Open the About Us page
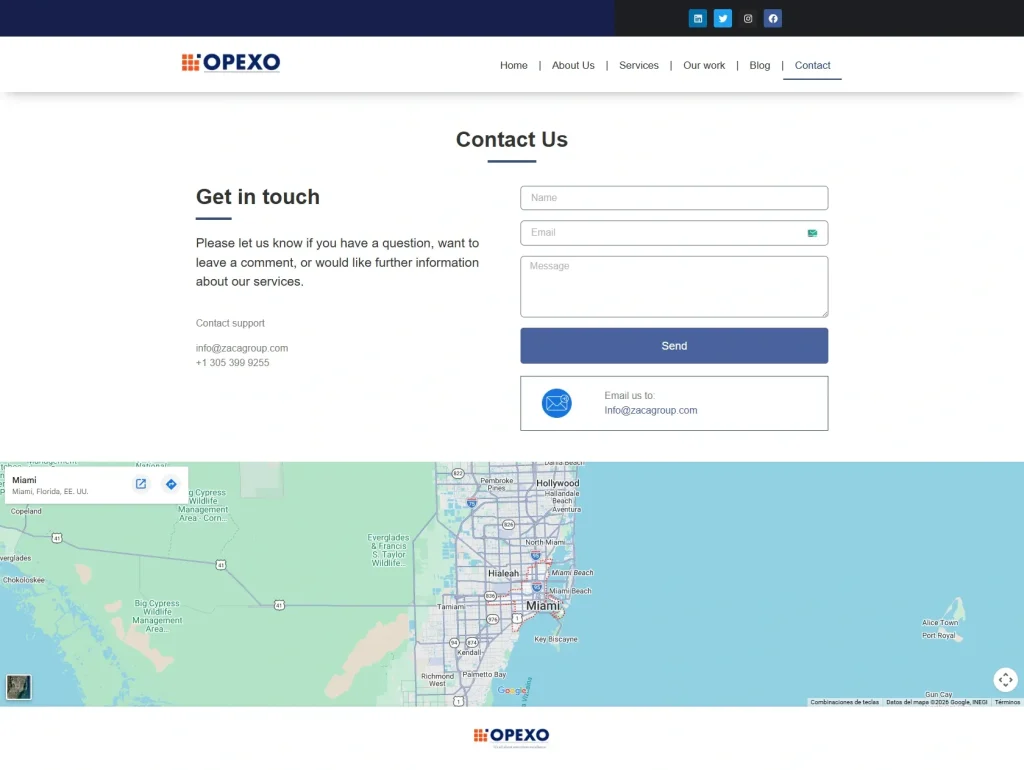The image size is (1024, 770). coord(573,65)
